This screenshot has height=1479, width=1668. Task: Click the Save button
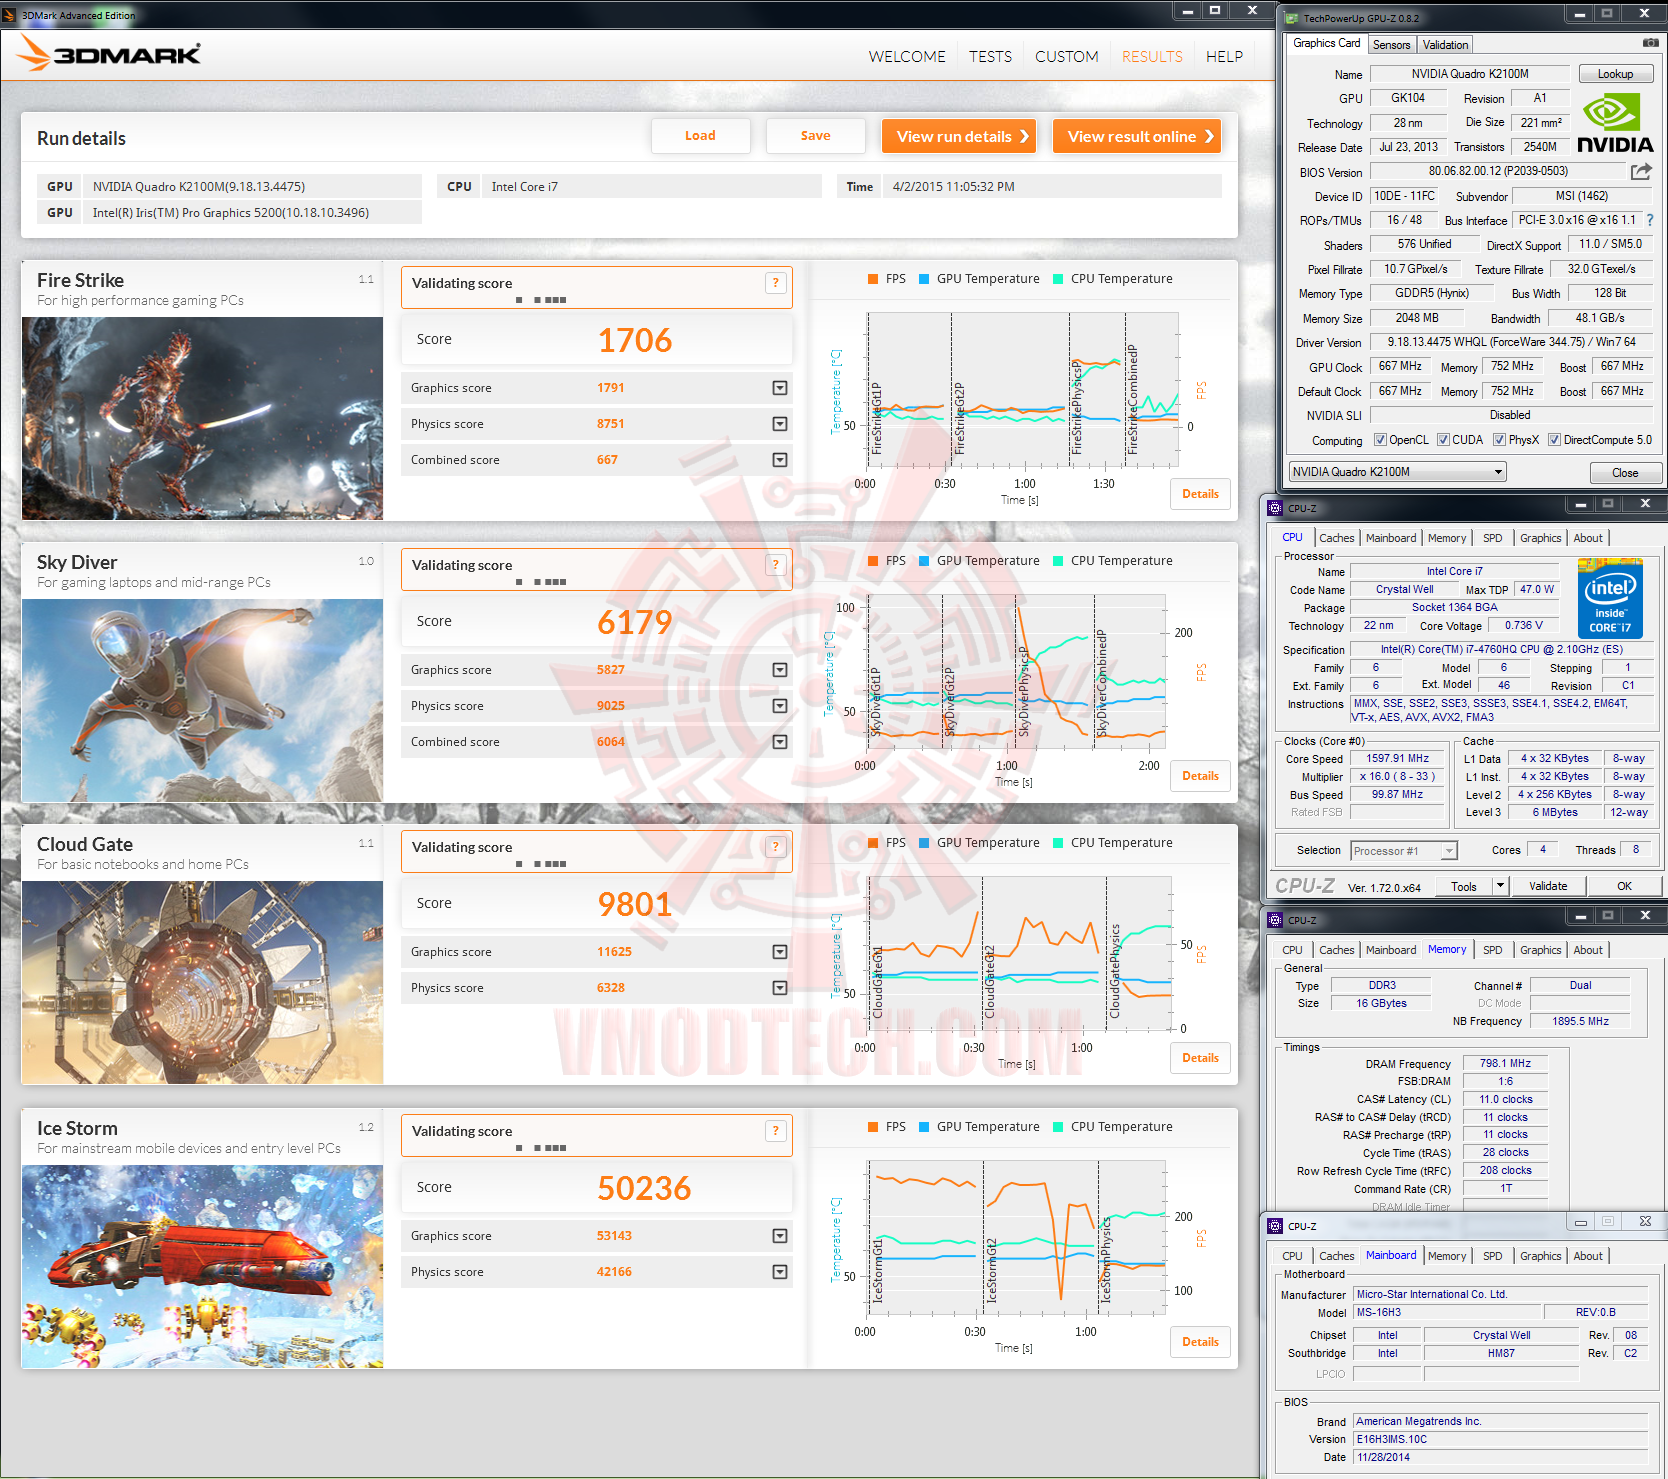coord(815,136)
